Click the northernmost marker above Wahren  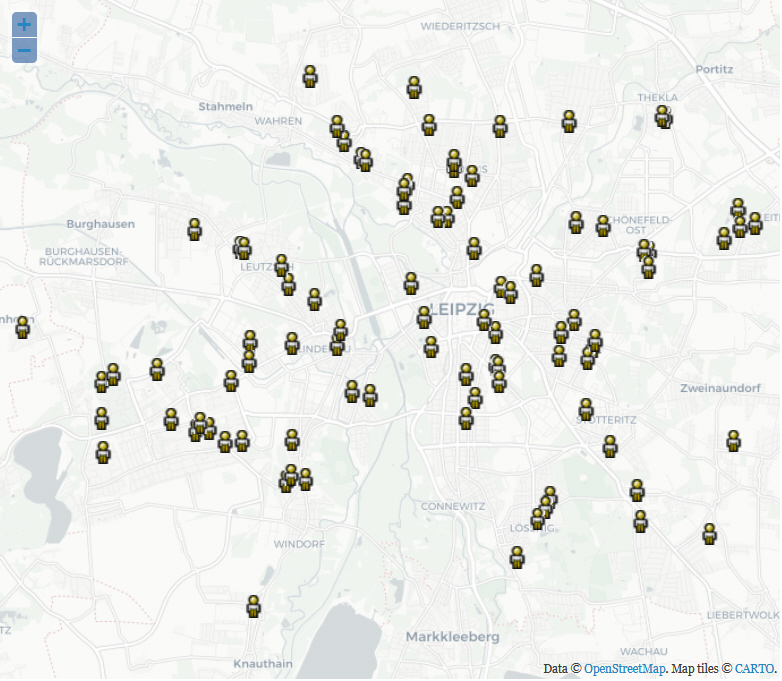(x=310, y=76)
